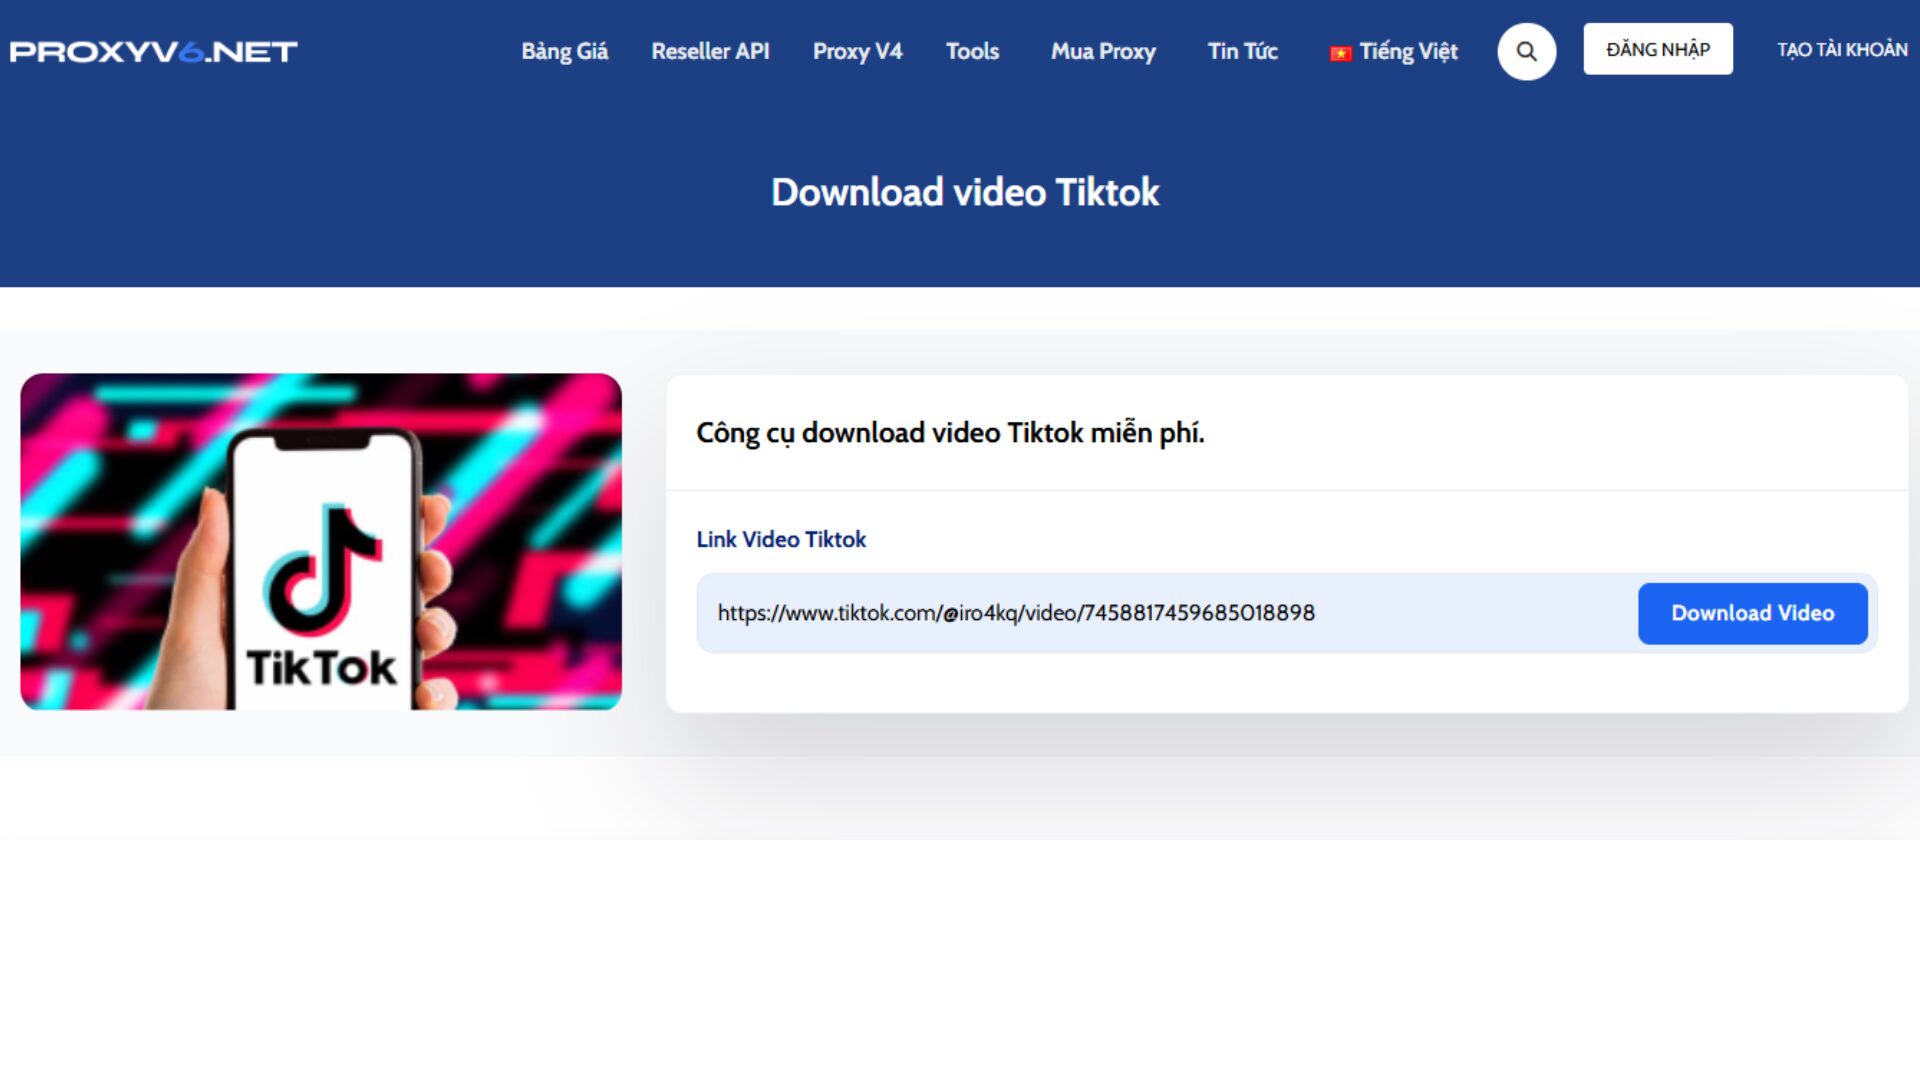Click the search icon in navbar
This screenshot has width=1920, height=1080.
pos(1526,50)
